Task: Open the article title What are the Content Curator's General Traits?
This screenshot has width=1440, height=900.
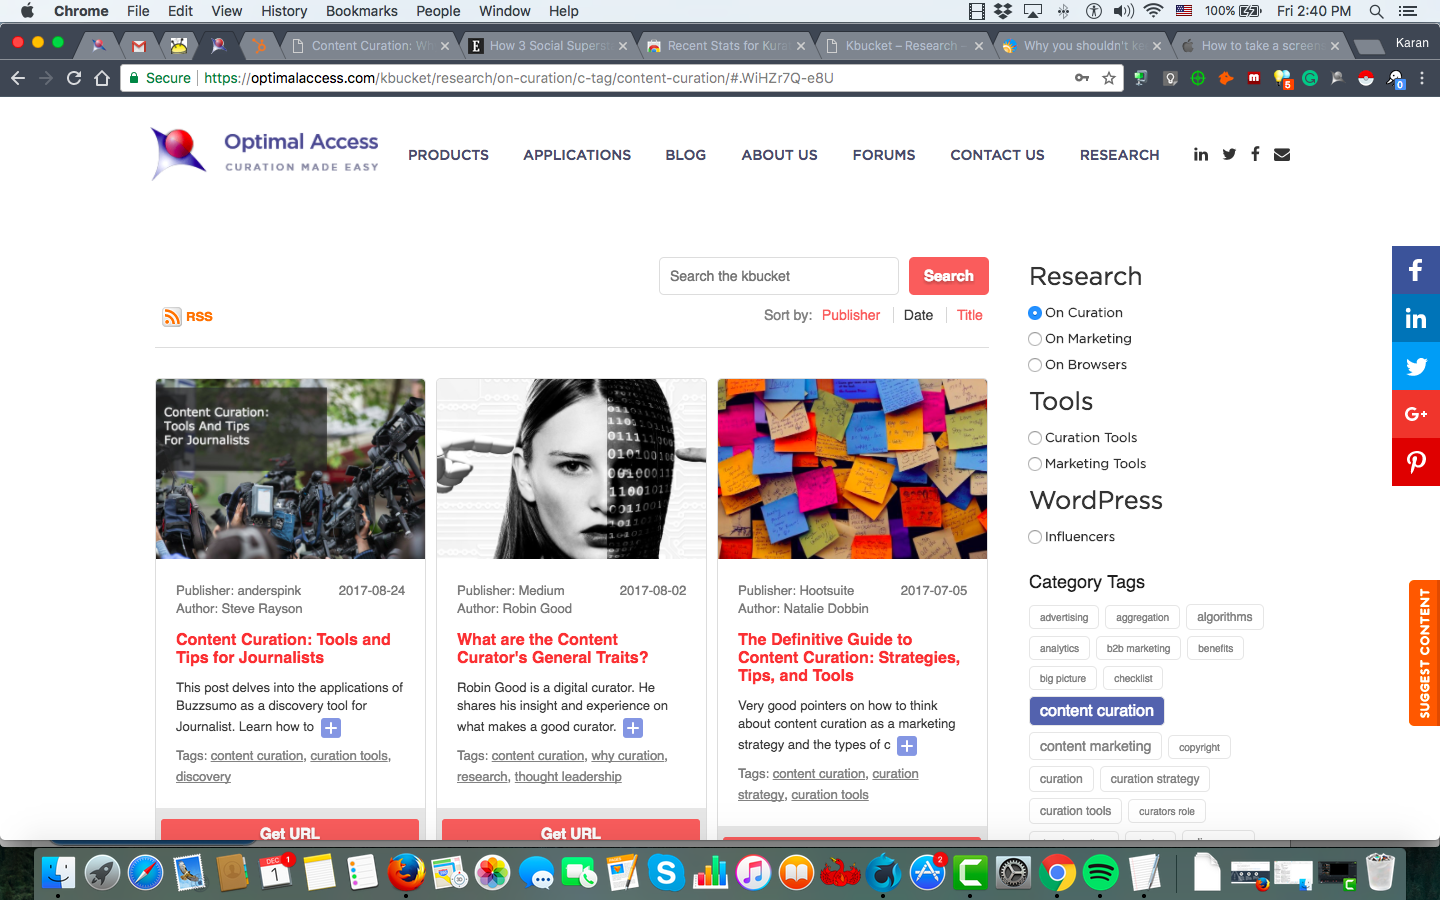Action: click(x=553, y=649)
